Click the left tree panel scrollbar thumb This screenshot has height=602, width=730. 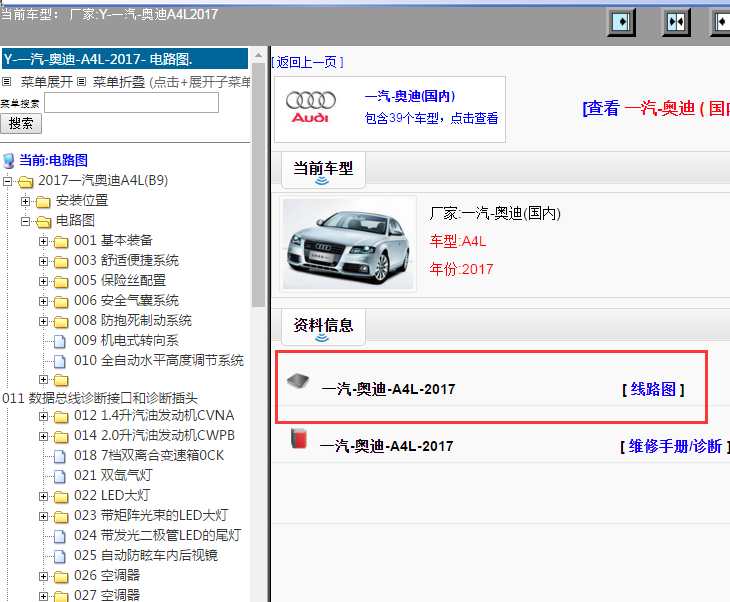pyautogui.click(x=258, y=186)
